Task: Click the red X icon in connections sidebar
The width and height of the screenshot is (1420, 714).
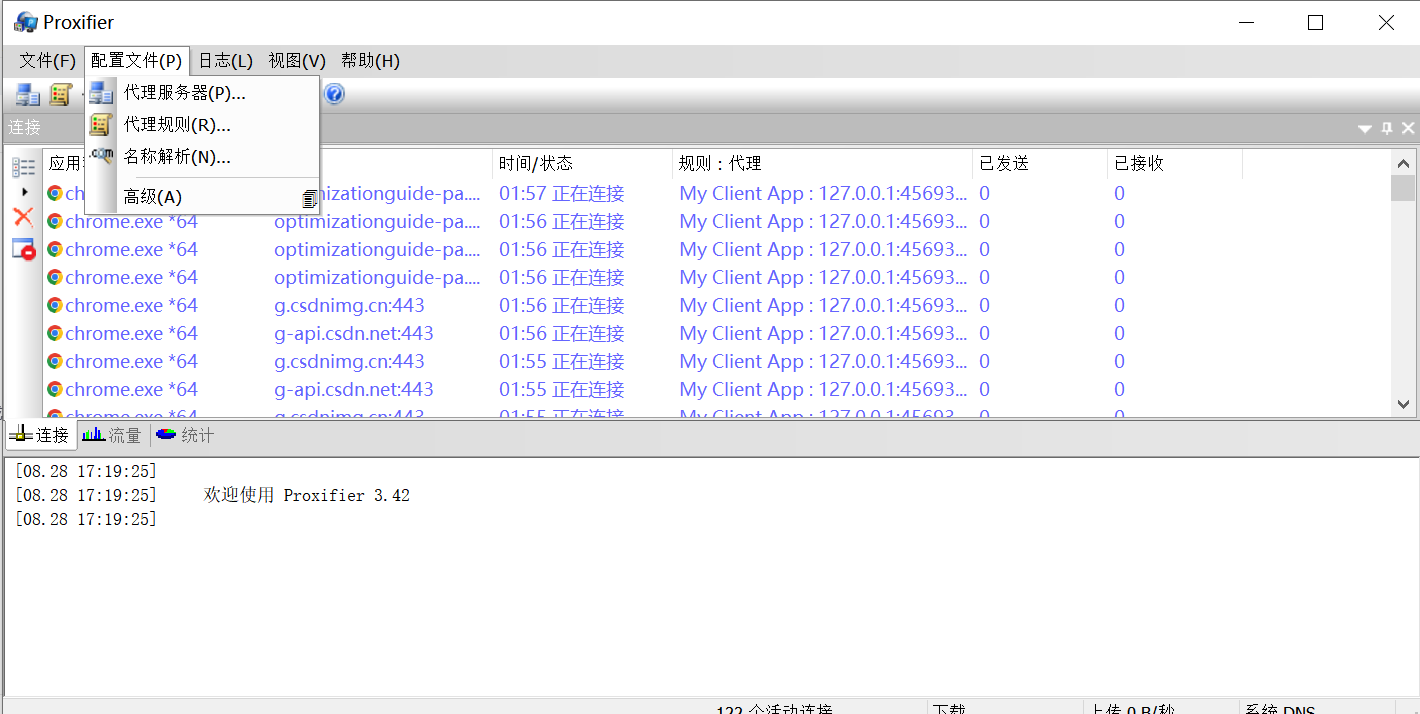Action: click(x=23, y=217)
